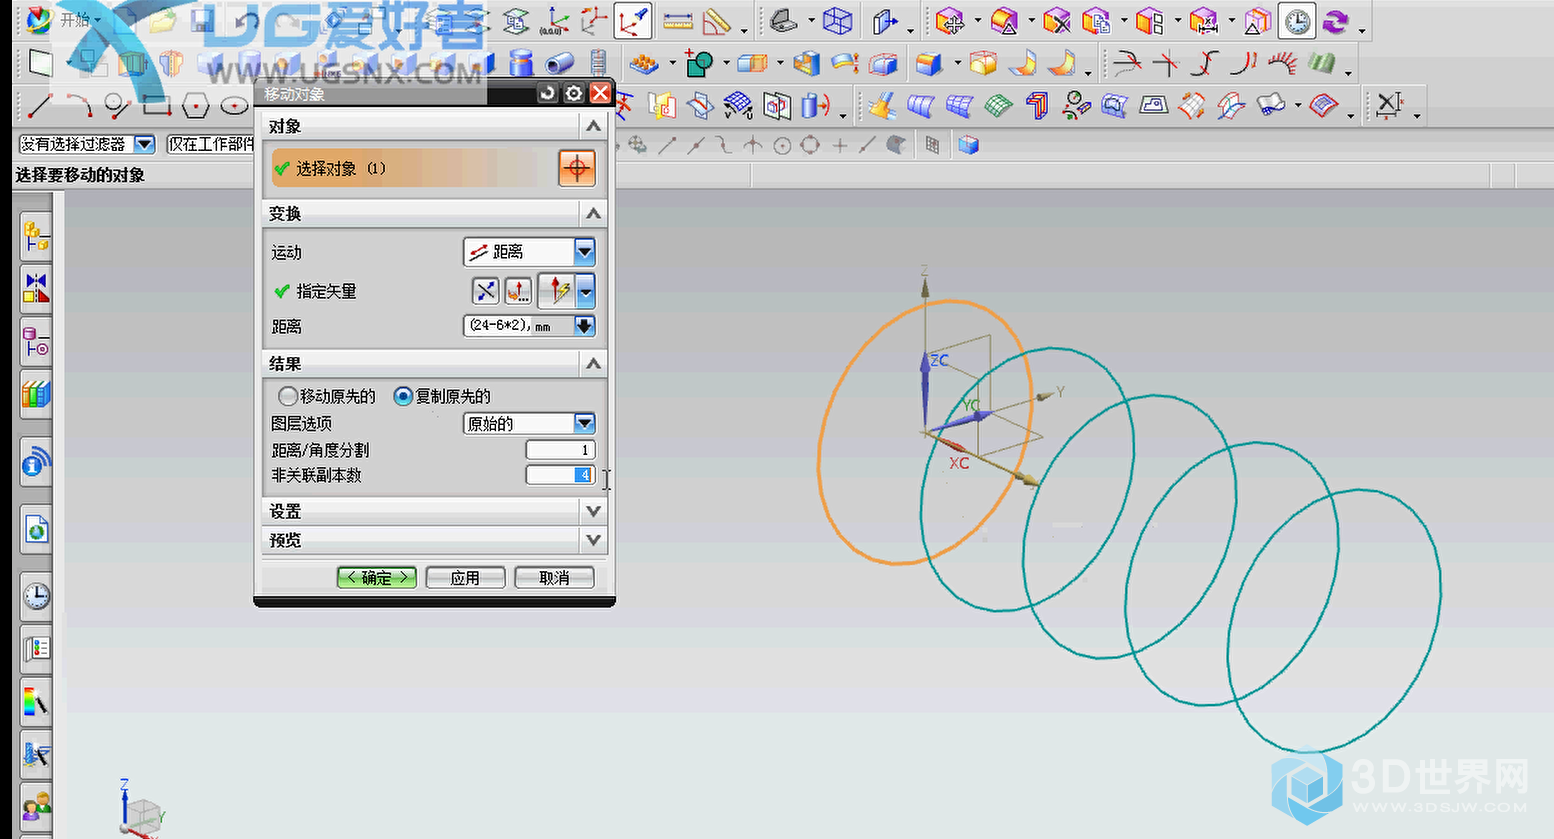Toggle the existing point snap option

pyautogui.click(x=839, y=145)
